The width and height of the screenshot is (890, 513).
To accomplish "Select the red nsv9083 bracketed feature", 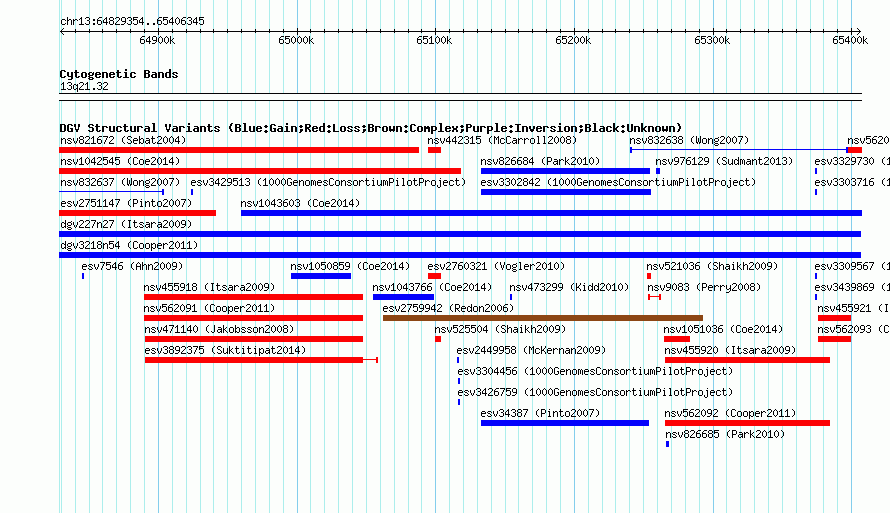I will pos(654,297).
